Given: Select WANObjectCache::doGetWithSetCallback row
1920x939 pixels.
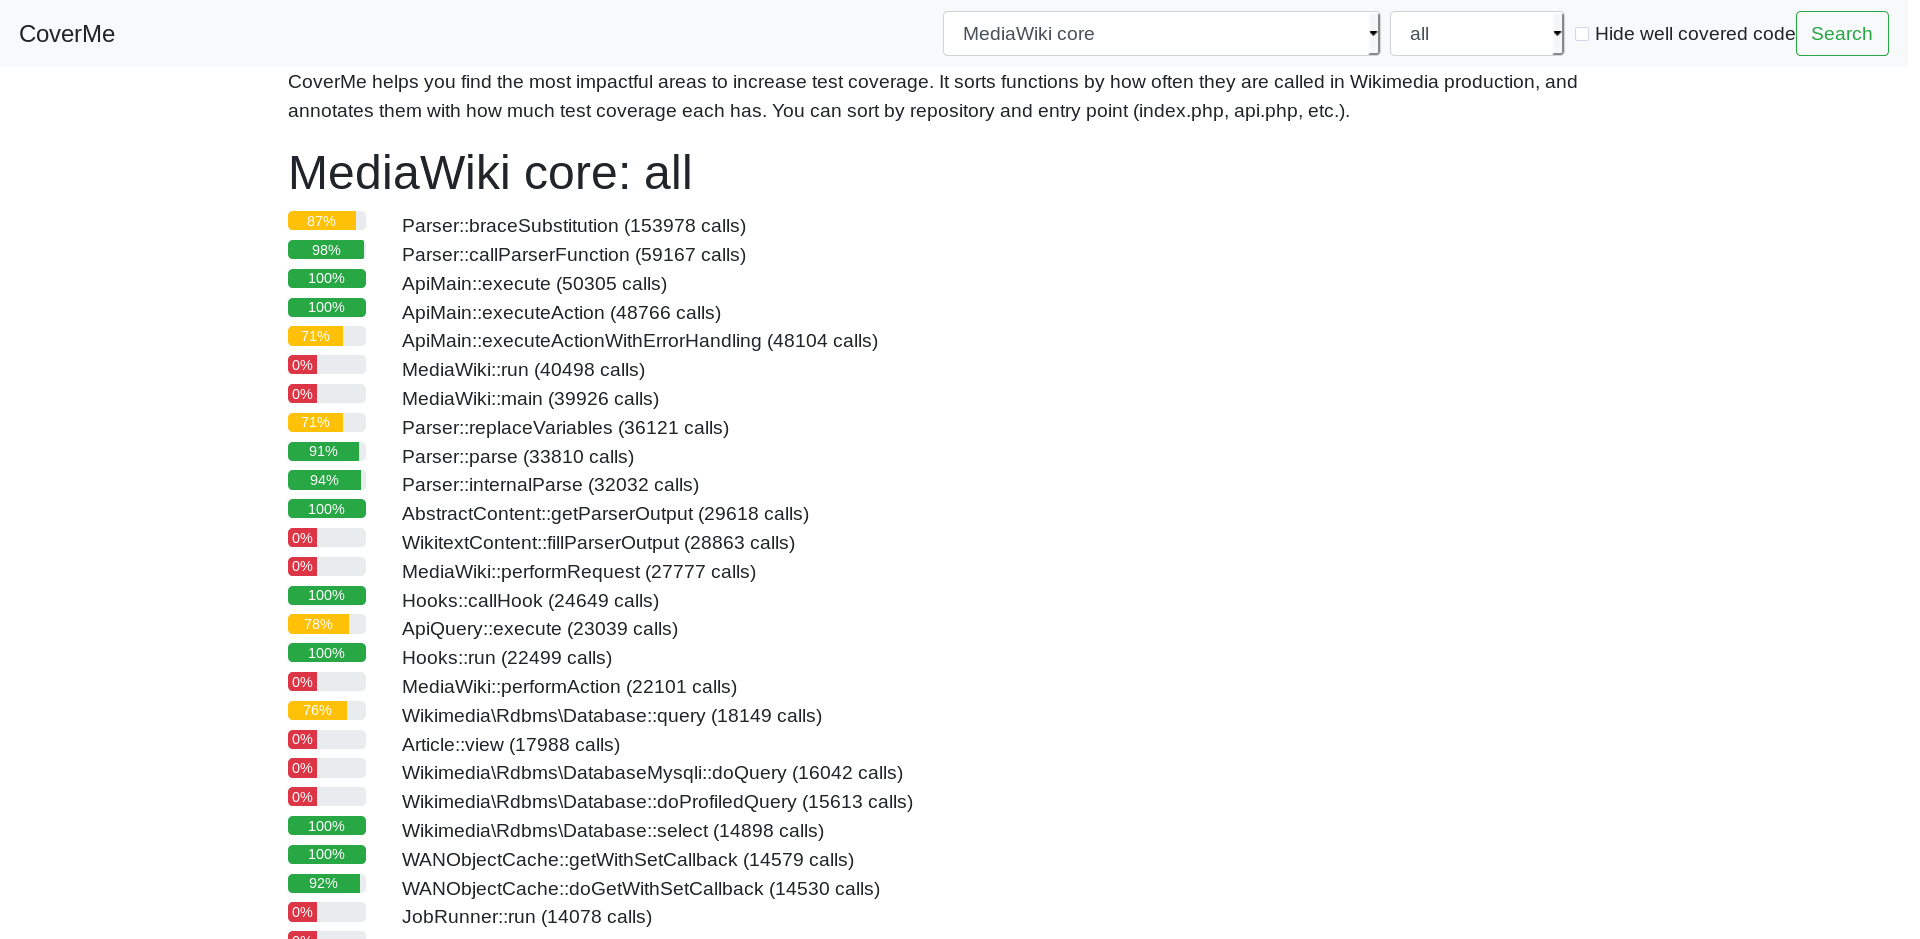Looking at the screenshot, I should pos(641,889).
